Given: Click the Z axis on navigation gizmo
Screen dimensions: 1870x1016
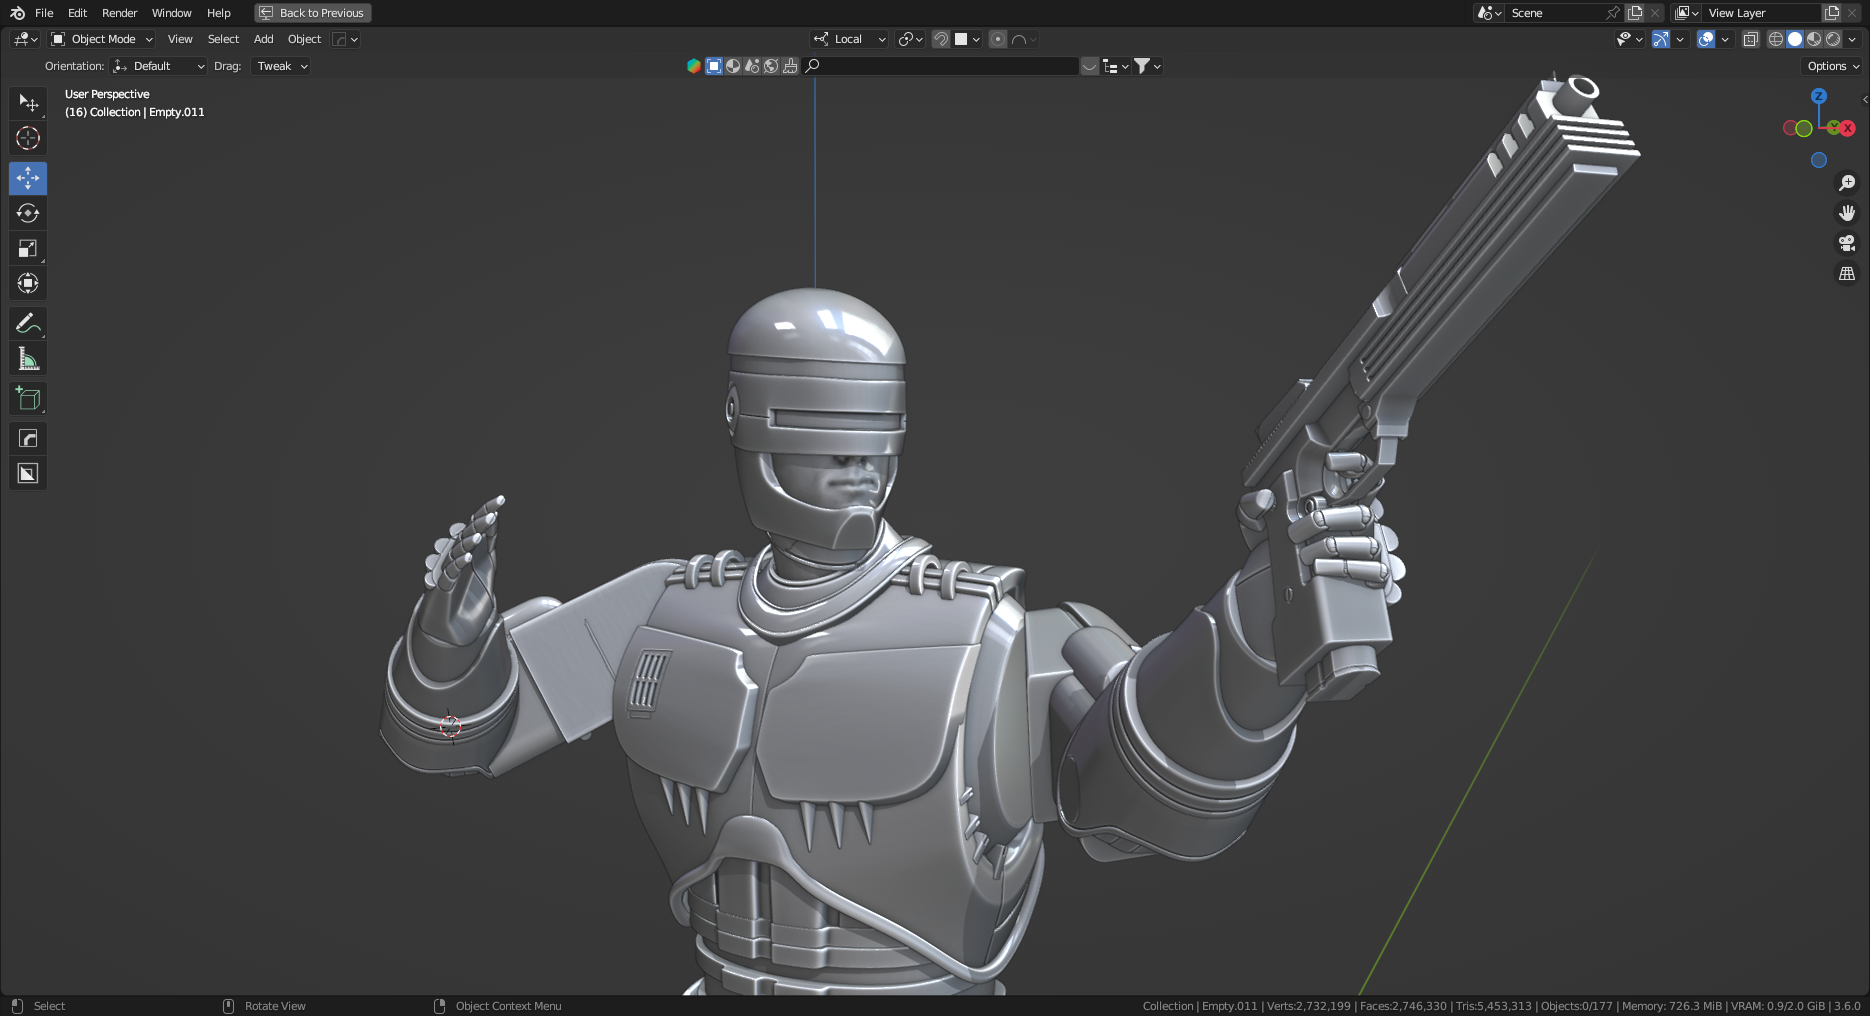Looking at the screenshot, I should pyautogui.click(x=1819, y=96).
